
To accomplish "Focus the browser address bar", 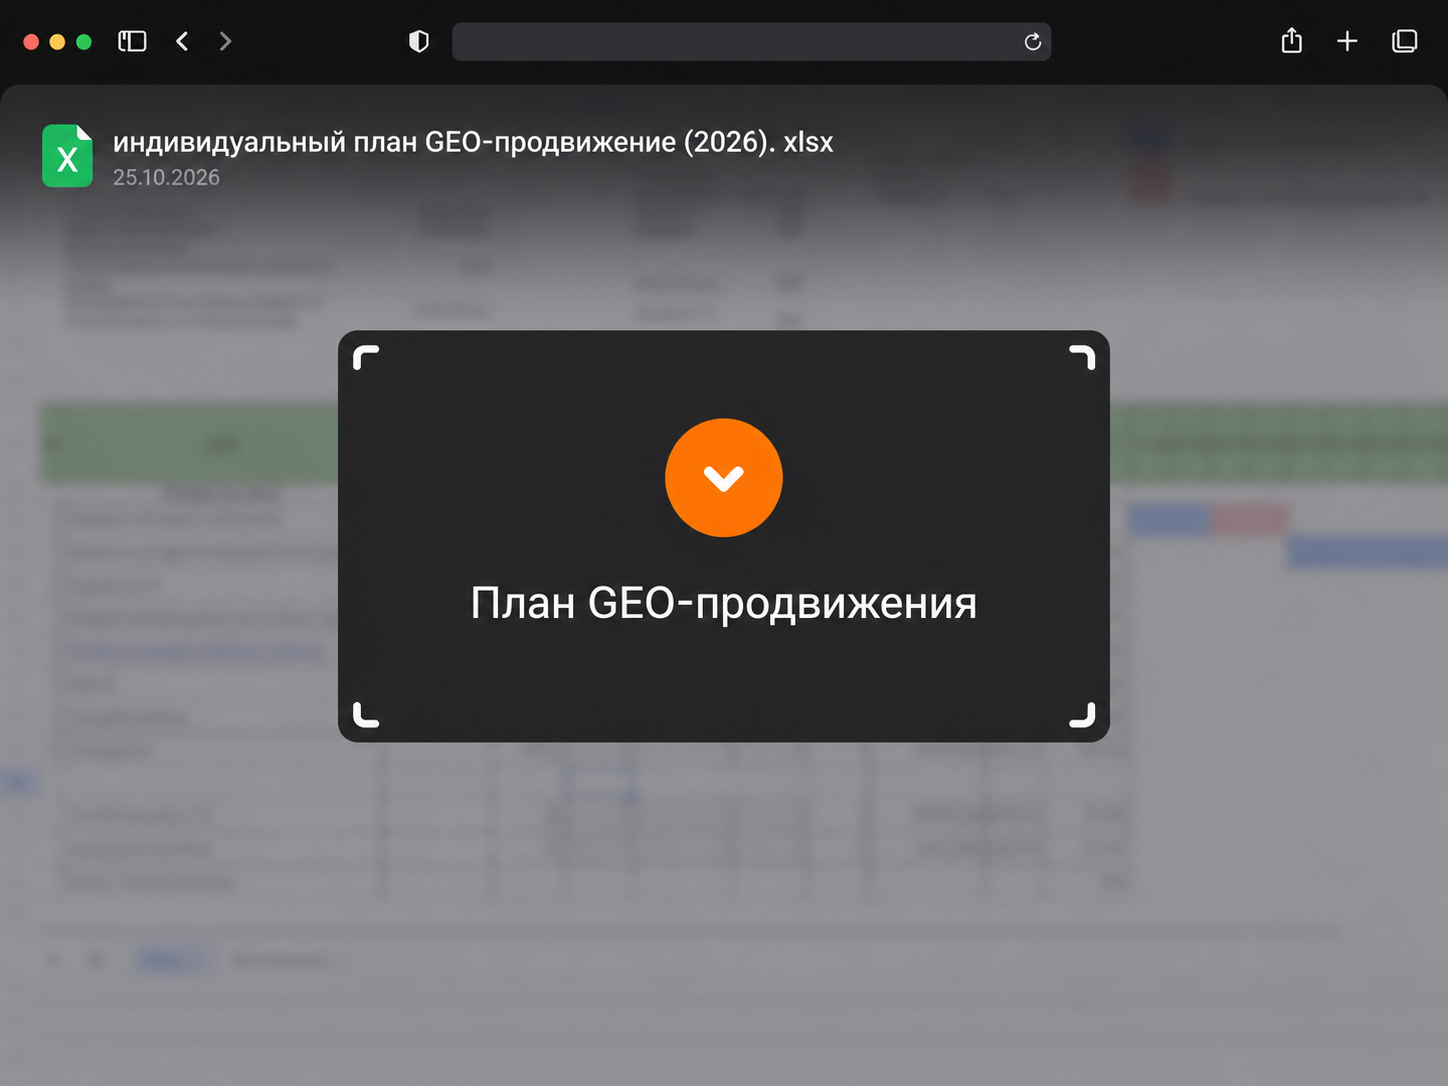I will (x=751, y=42).
